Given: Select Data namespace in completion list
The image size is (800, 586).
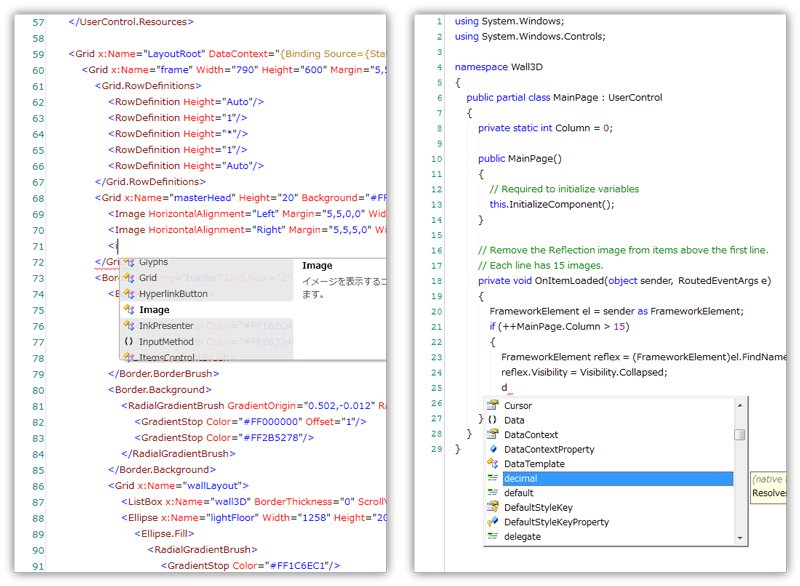Looking at the screenshot, I should (x=514, y=420).
